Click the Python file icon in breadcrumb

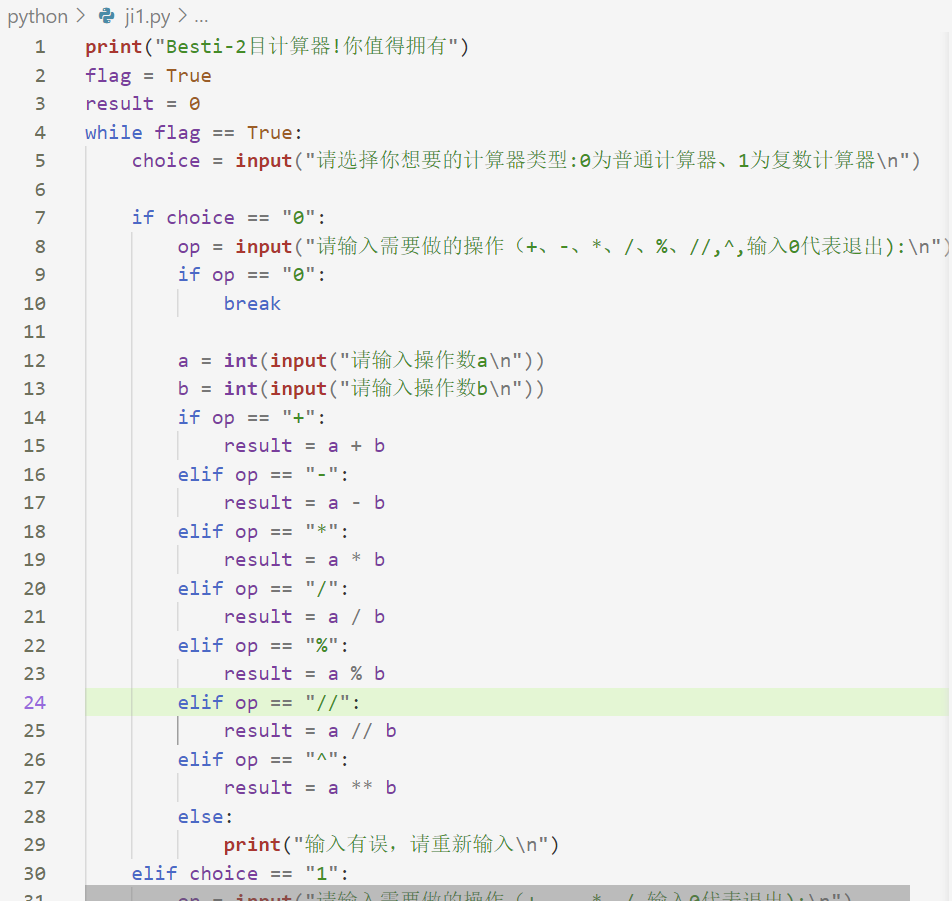click(107, 16)
